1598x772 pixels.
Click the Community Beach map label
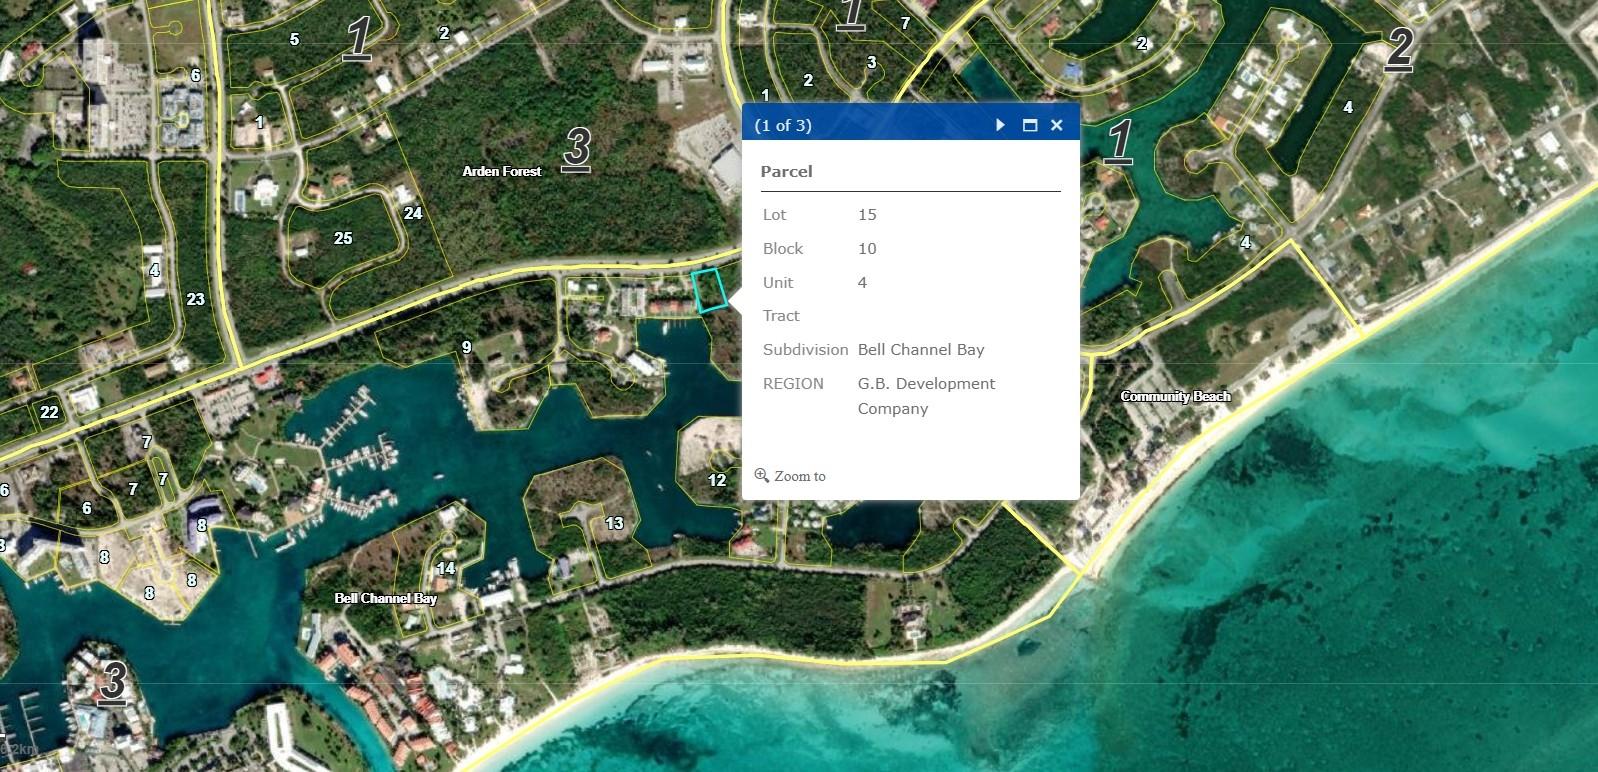pos(1175,396)
